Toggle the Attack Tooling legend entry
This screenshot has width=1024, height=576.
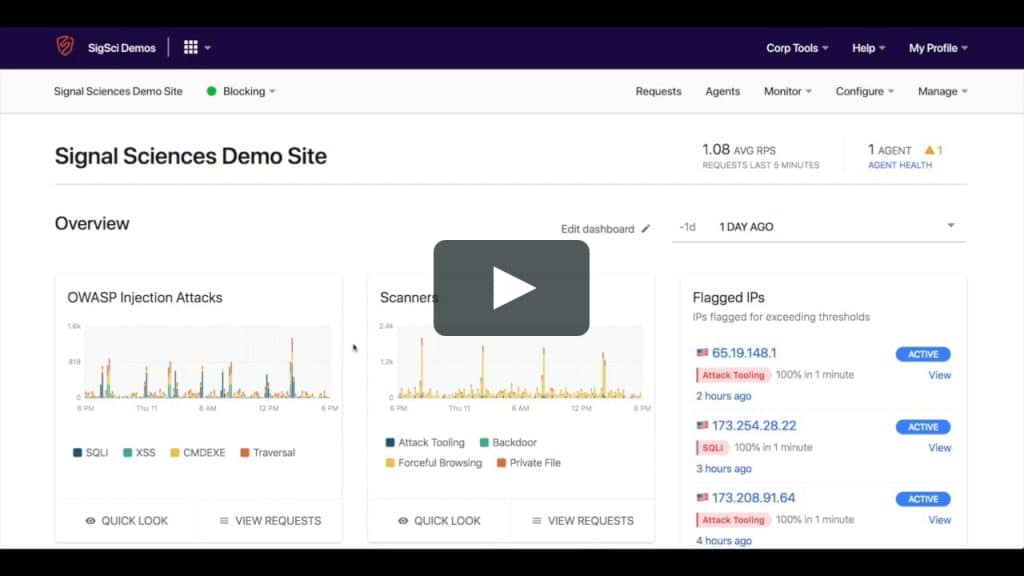tap(425, 443)
